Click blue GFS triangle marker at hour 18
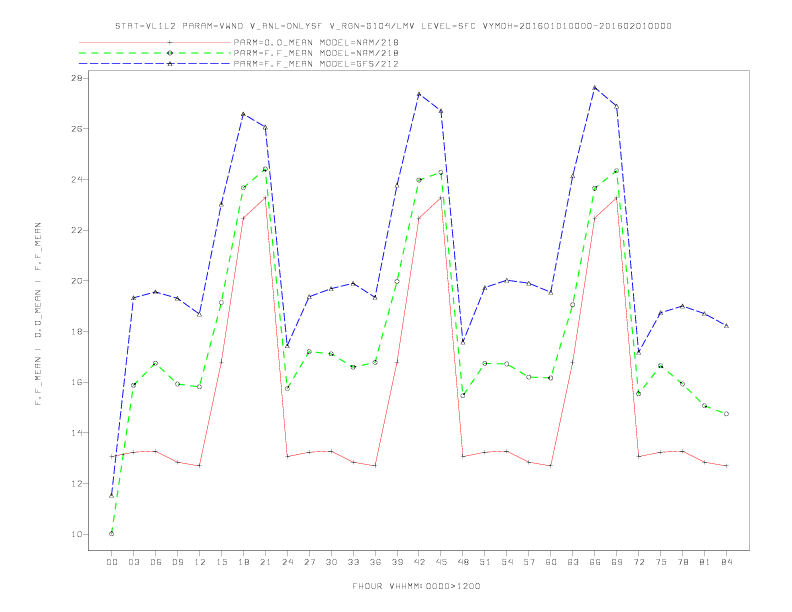792x612 pixels. (x=243, y=114)
